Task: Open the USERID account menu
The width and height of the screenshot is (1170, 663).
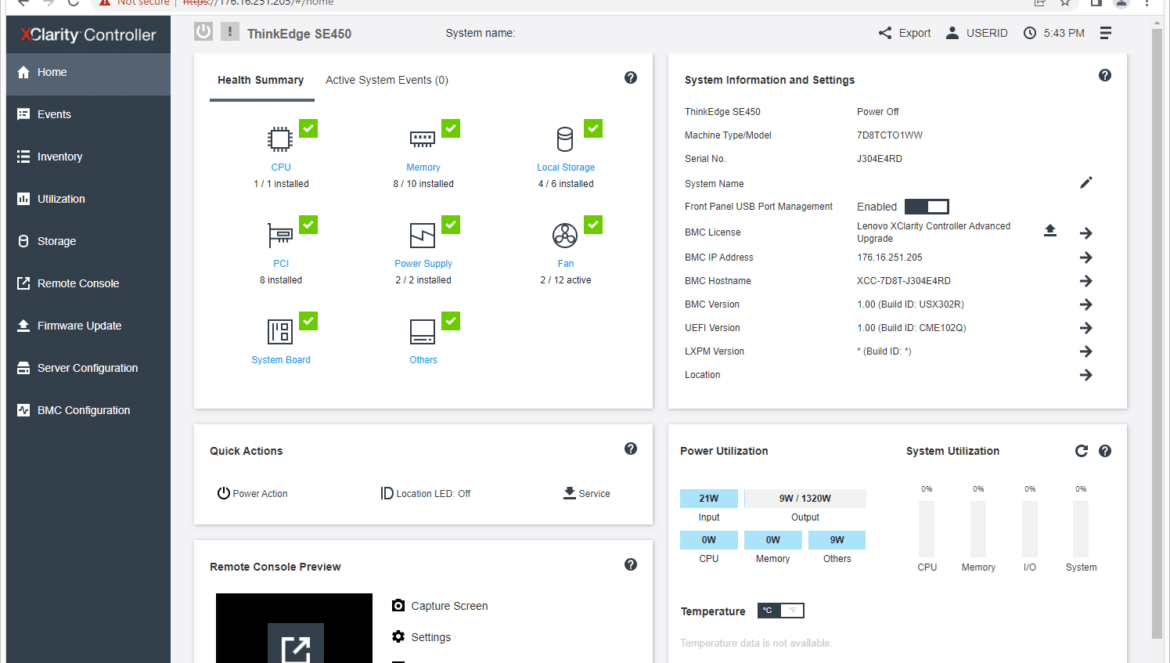Action: (977, 33)
